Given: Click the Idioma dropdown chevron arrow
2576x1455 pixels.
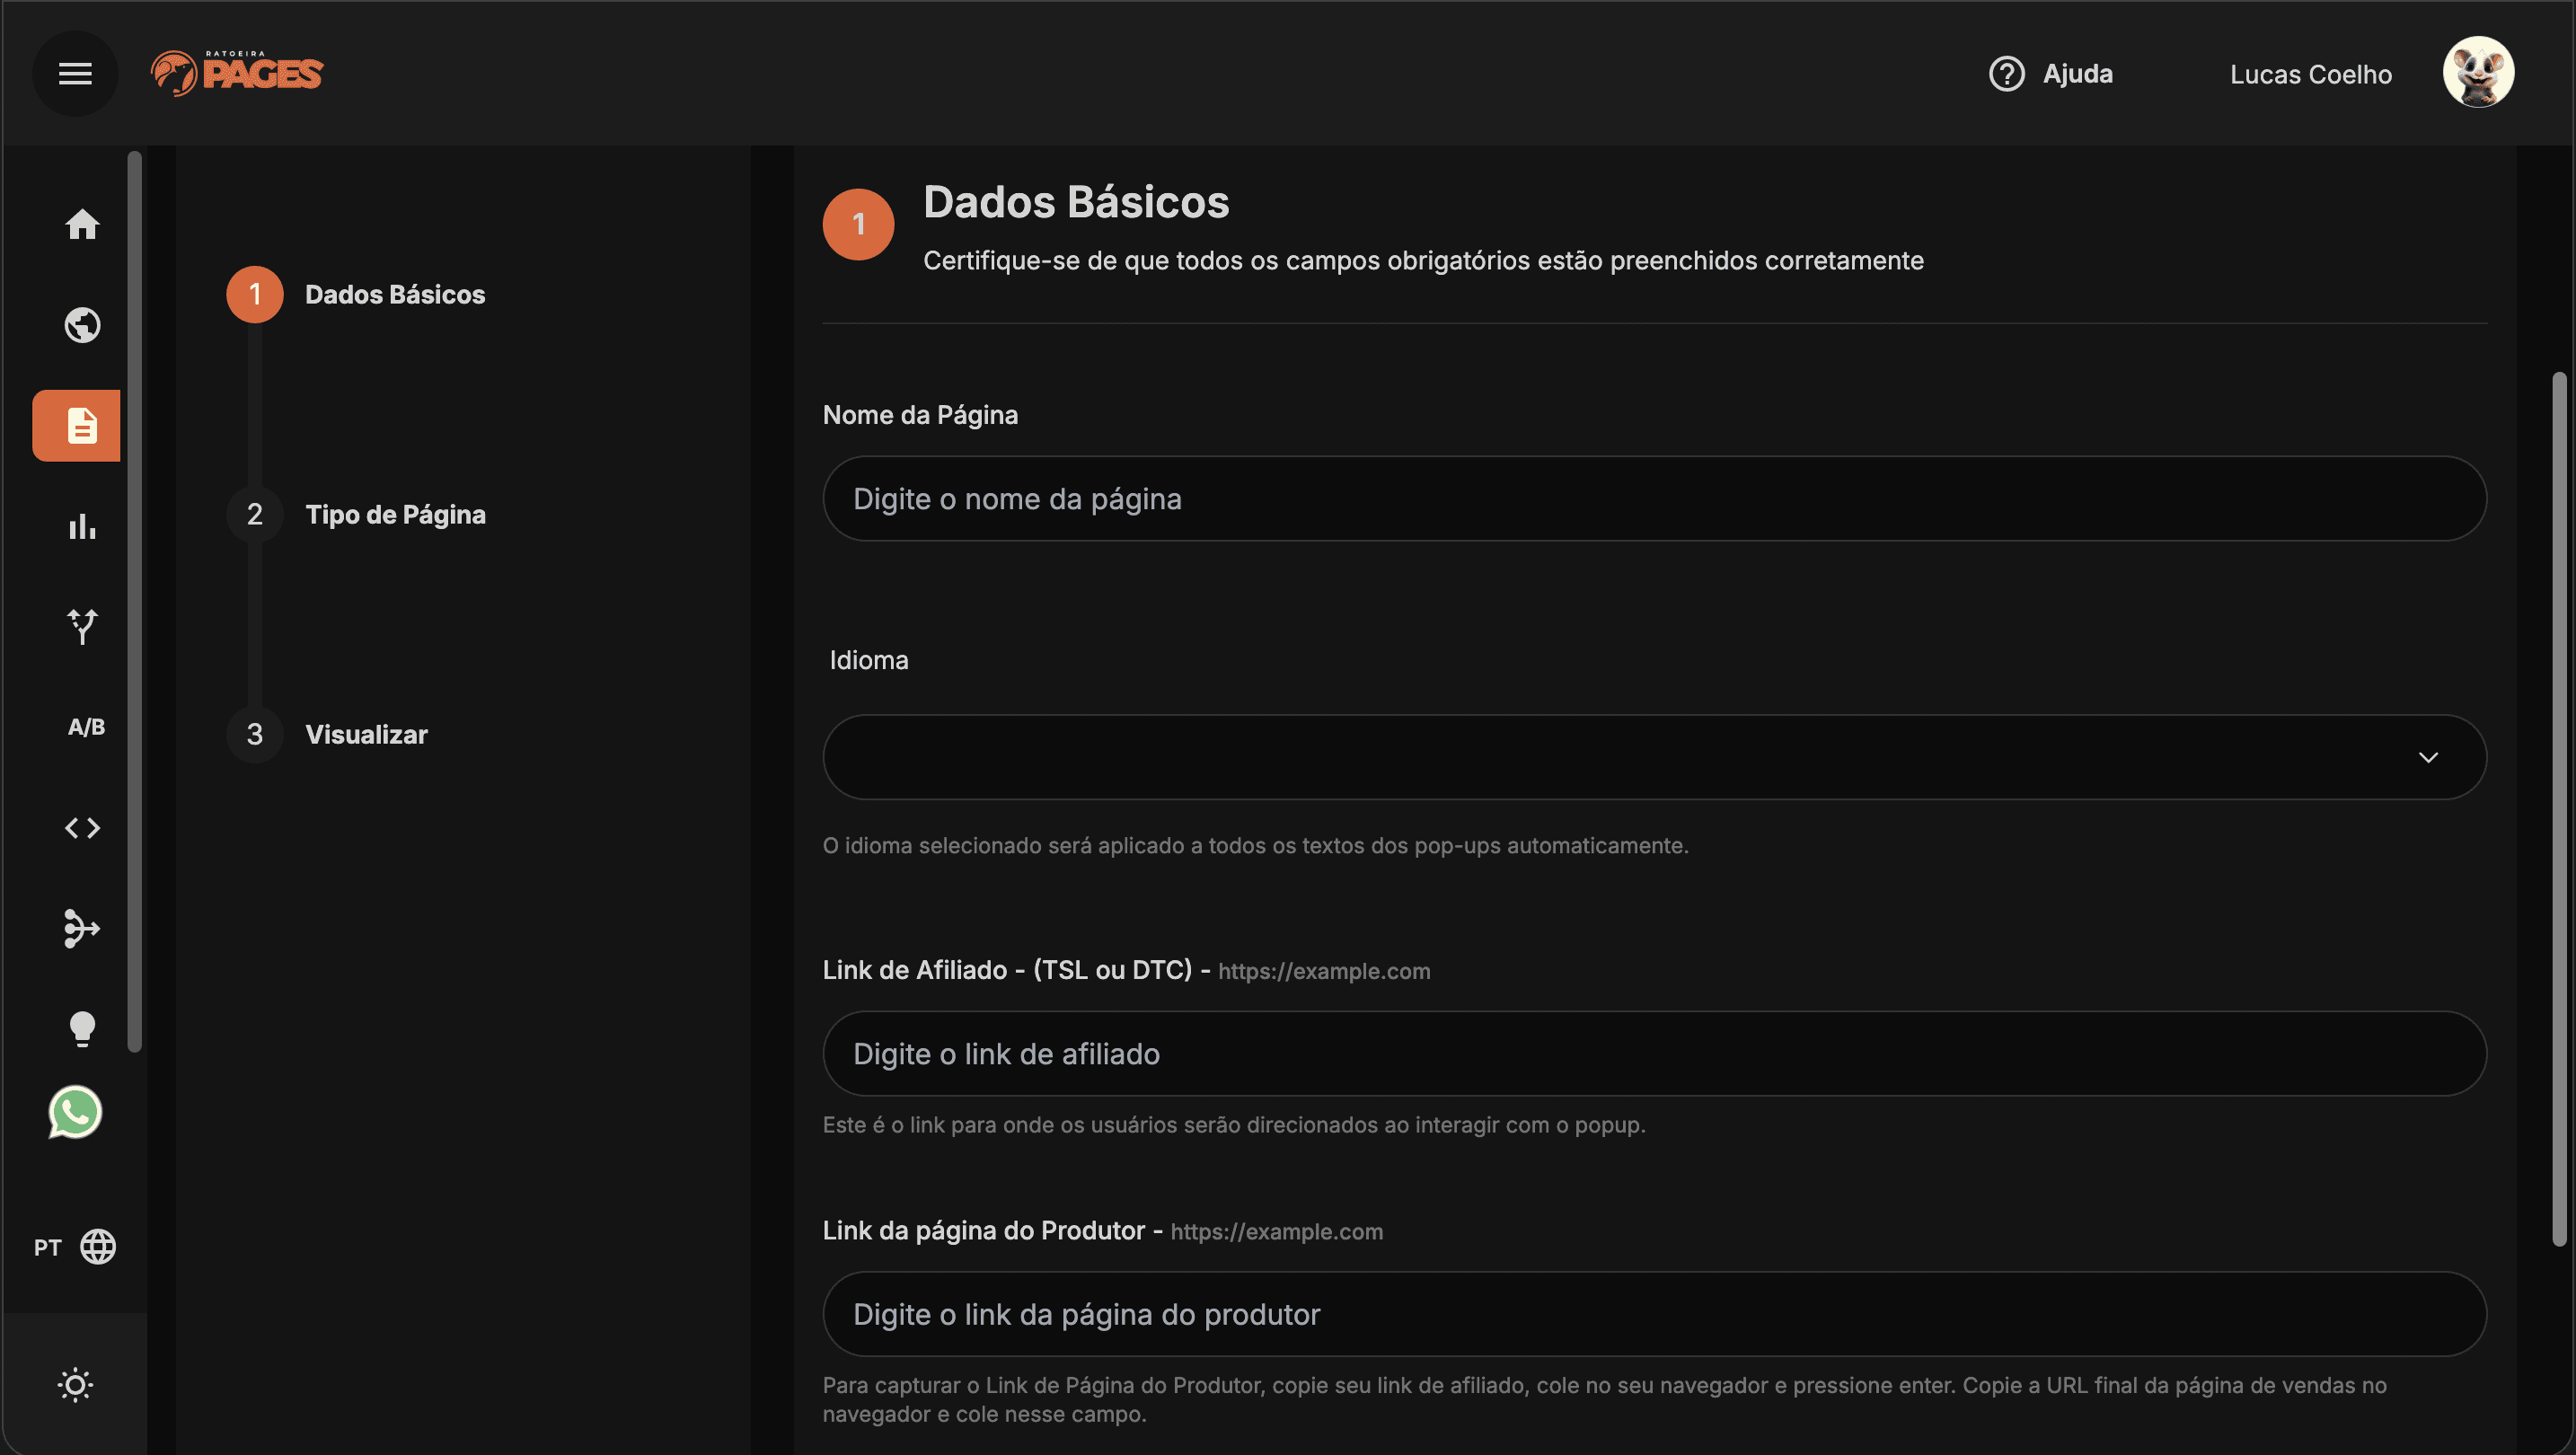Looking at the screenshot, I should (2428, 757).
